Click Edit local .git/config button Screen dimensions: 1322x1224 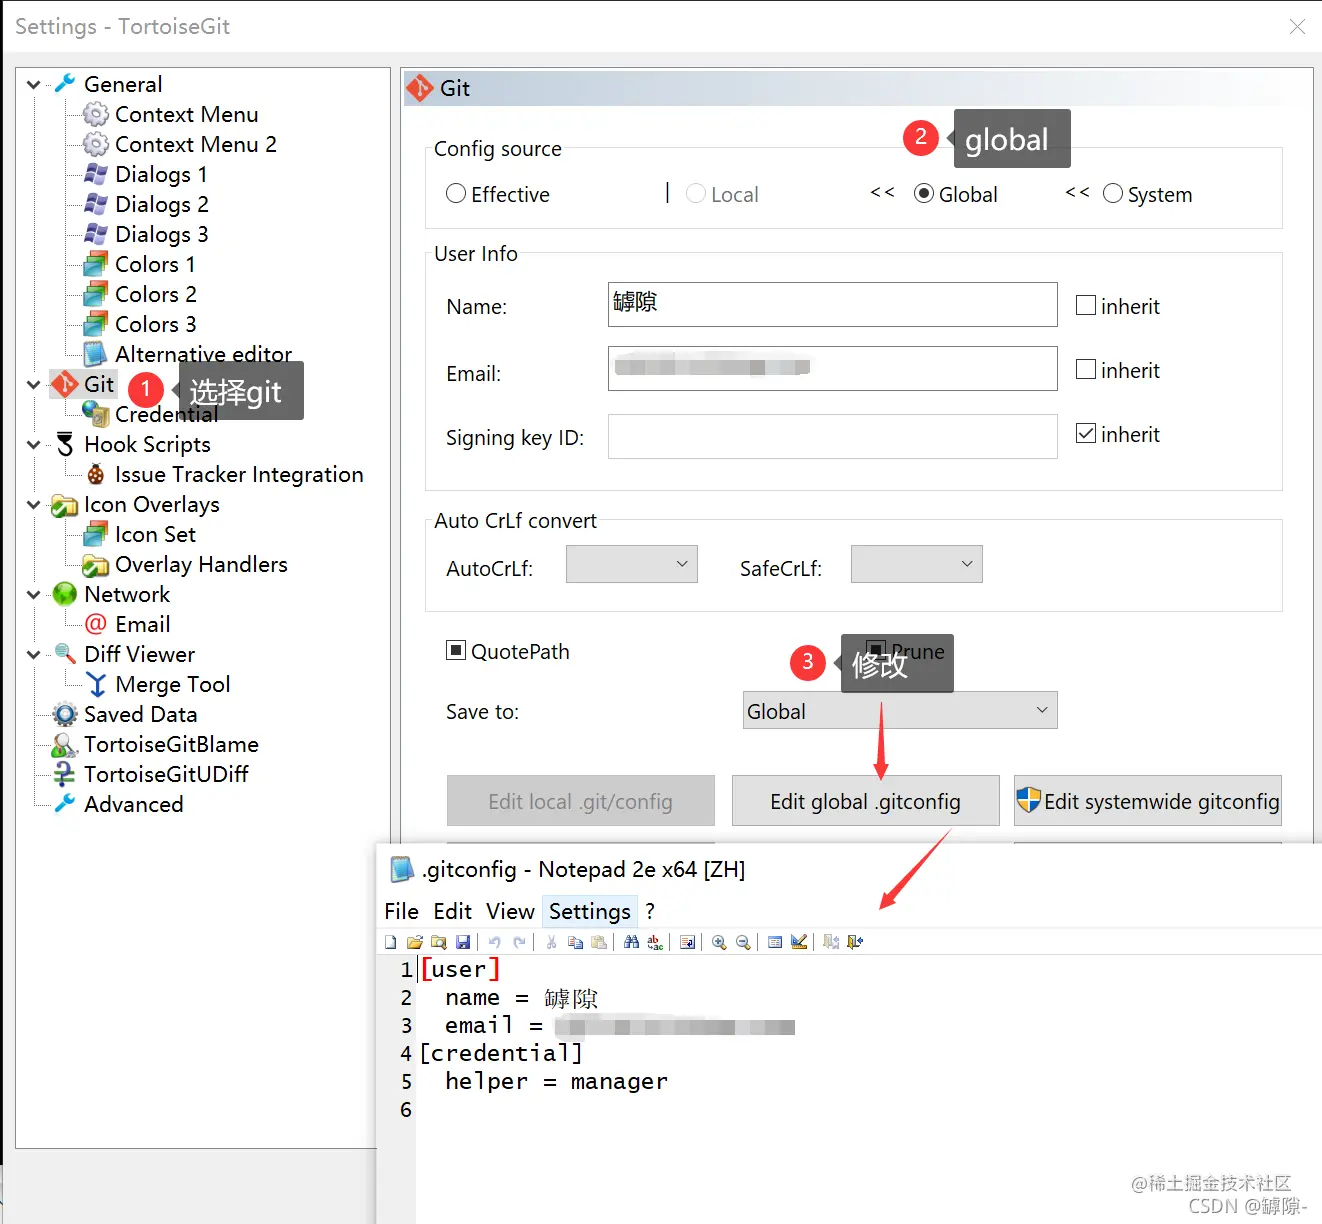(581, 801)
